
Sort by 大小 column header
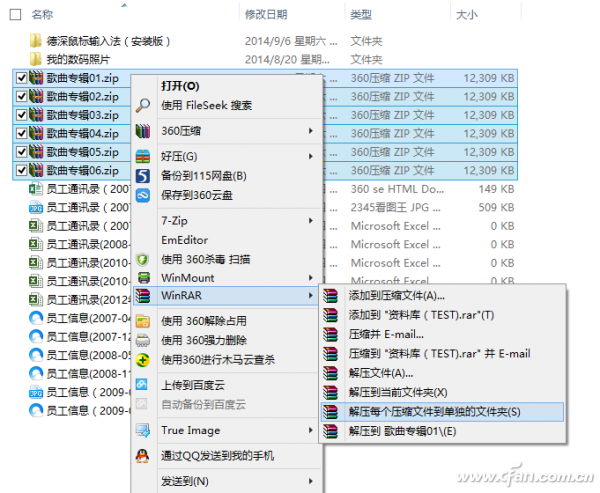coord(466,15)
